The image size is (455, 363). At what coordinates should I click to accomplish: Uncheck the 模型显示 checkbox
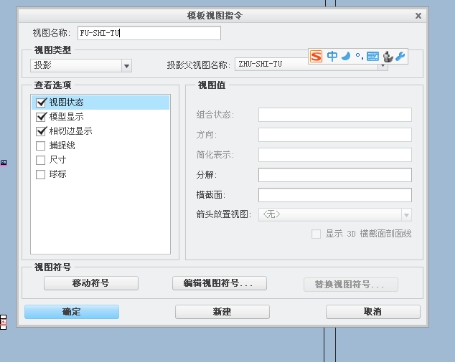pos(41,117)
